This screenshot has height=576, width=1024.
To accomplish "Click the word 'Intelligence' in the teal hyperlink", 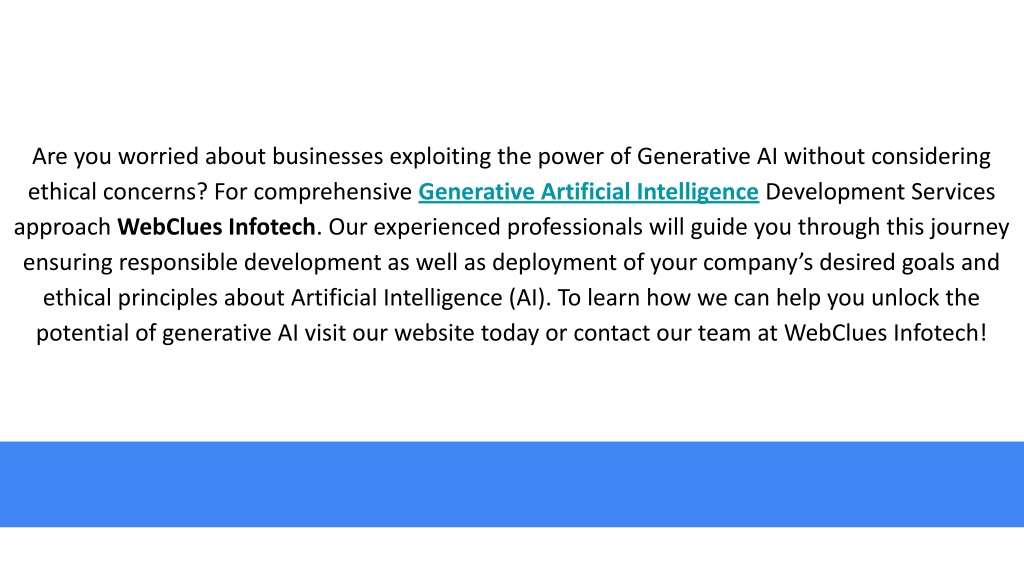I will coord(697,192).
